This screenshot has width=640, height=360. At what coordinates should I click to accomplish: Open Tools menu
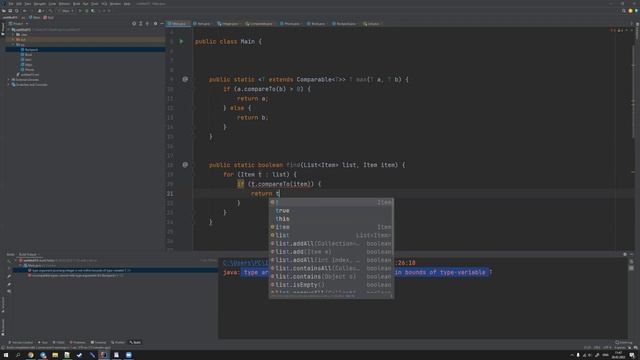click(x=95, y=4)
